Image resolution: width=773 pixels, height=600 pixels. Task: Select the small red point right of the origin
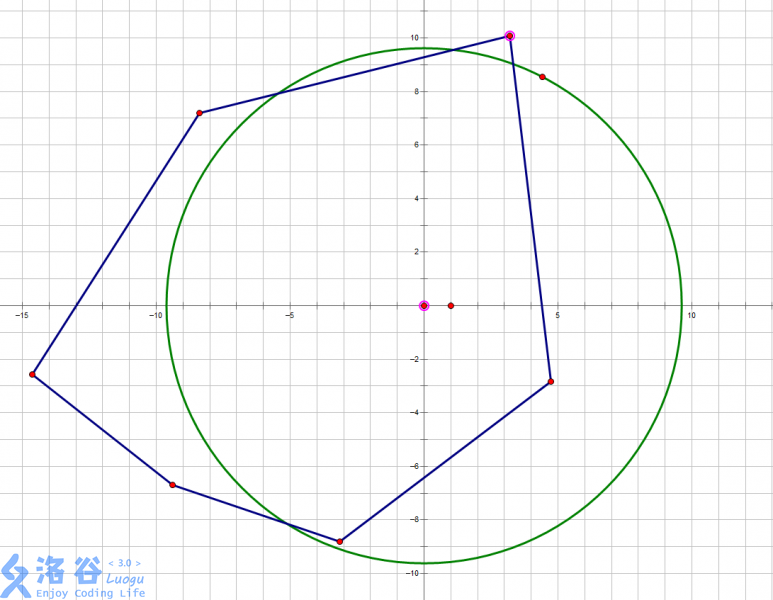[451, 305]
